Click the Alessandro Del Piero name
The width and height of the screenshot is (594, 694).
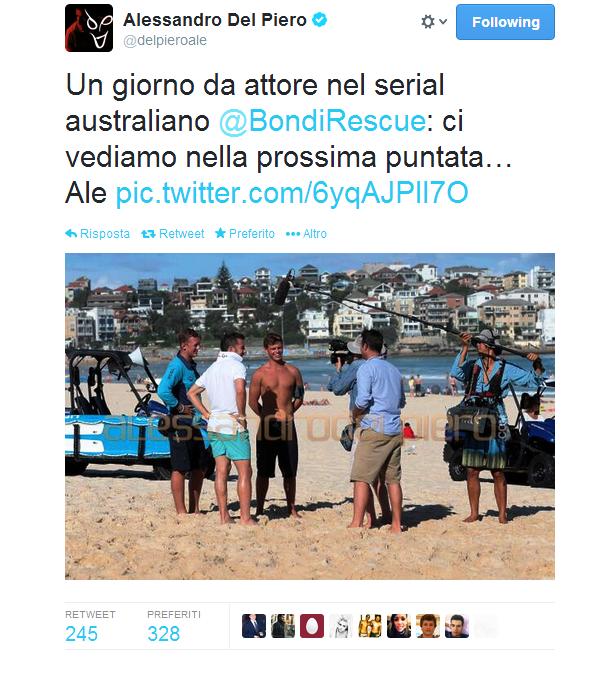click(215, 20)
